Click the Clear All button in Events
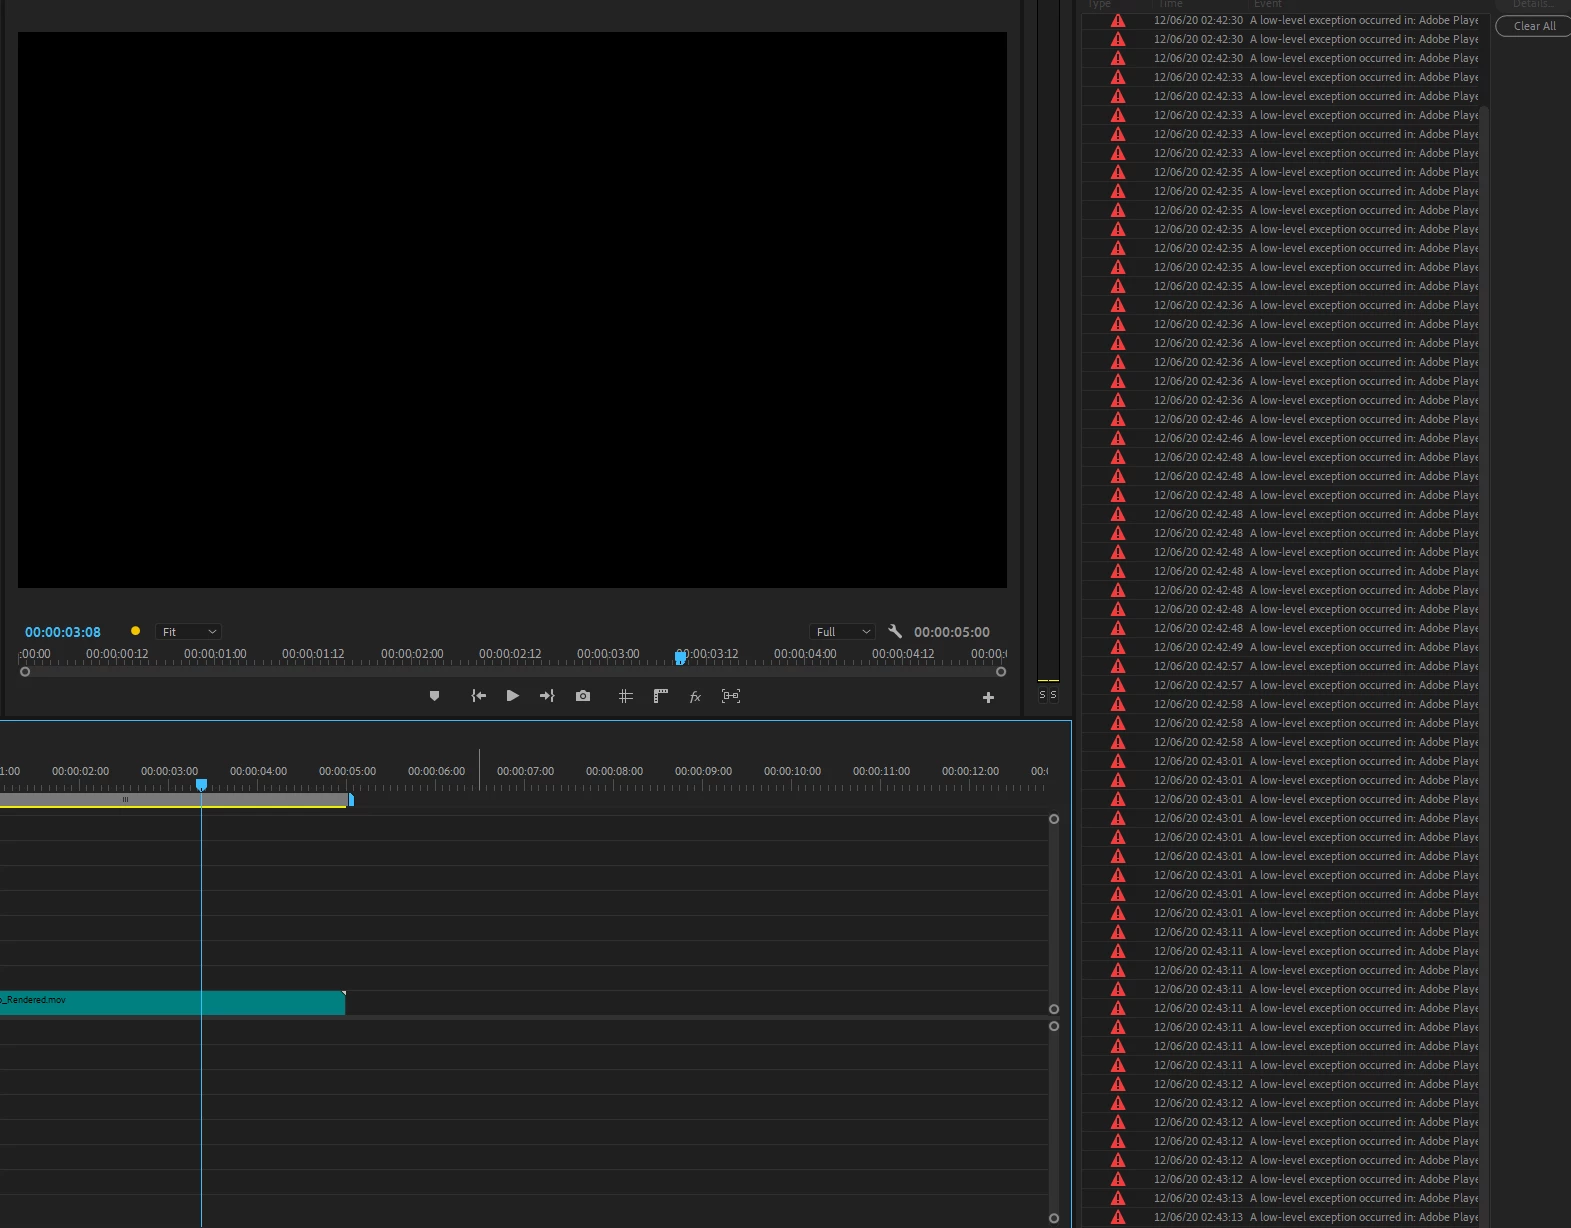Viewport: 1571px width, 1228px height. point(1534,27)
